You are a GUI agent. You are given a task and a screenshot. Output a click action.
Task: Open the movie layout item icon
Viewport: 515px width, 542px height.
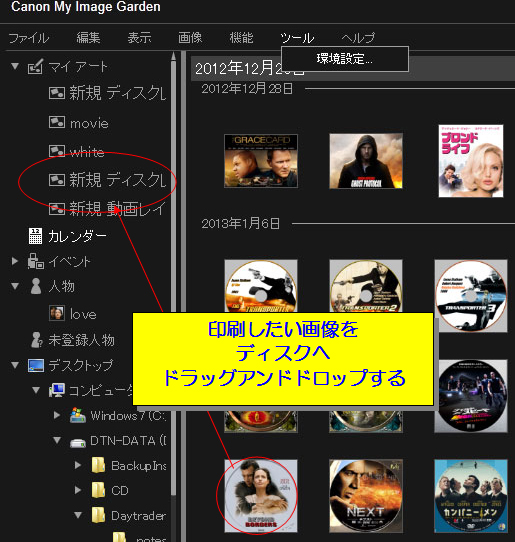click(57, 122)
